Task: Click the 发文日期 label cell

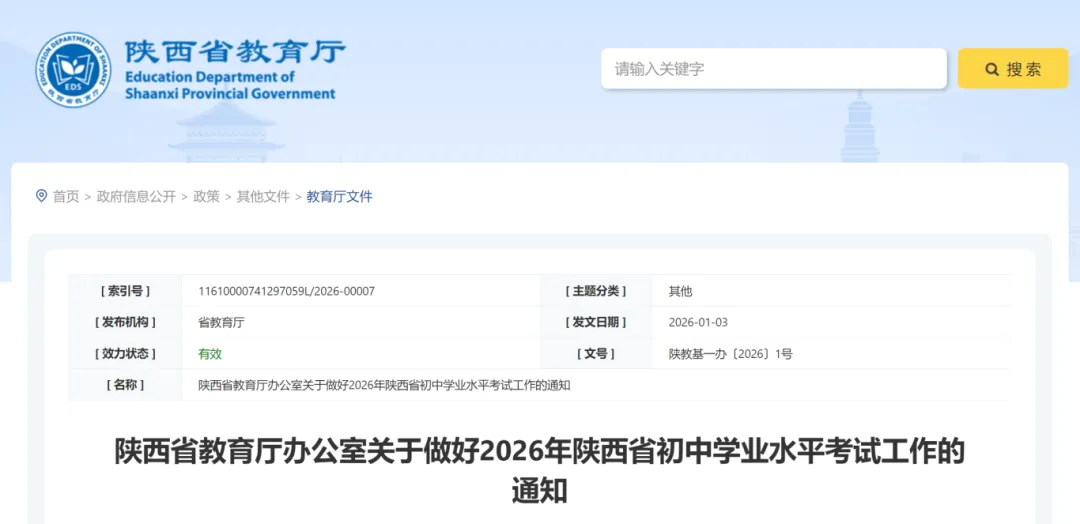Action: pyautogui.click(x=596, y=322)
